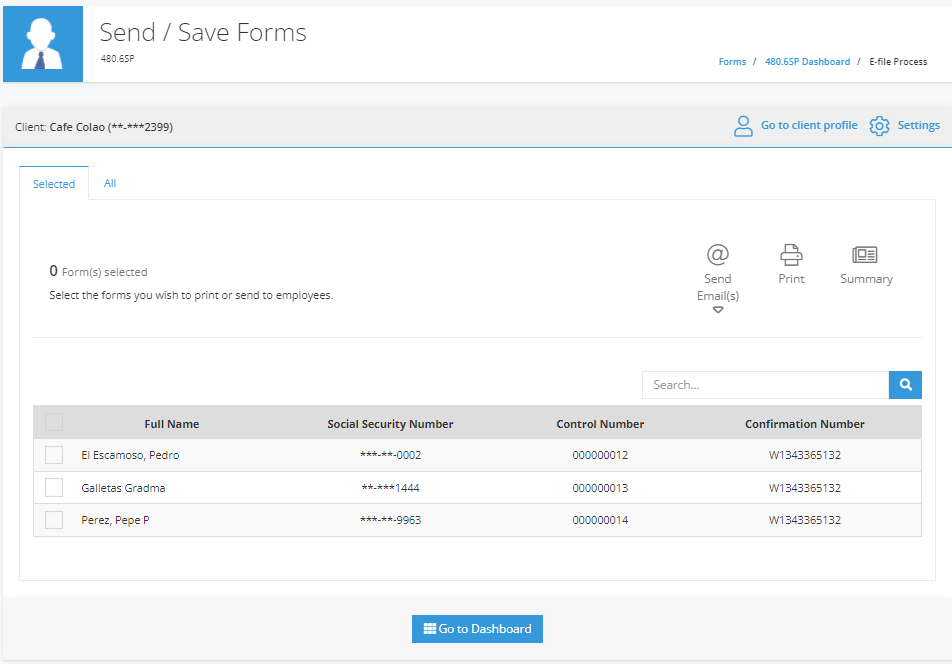This screenshot has height=664, width=952.
Task: Click the client profile person icon
Action: [x=743, y=126]
